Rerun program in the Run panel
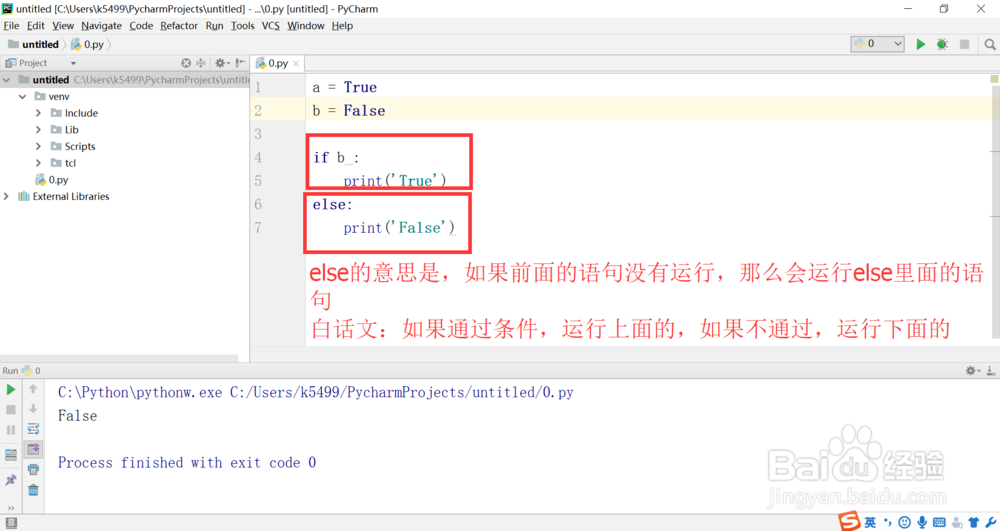Screen dimensions: 1000x531 point(11,389)
